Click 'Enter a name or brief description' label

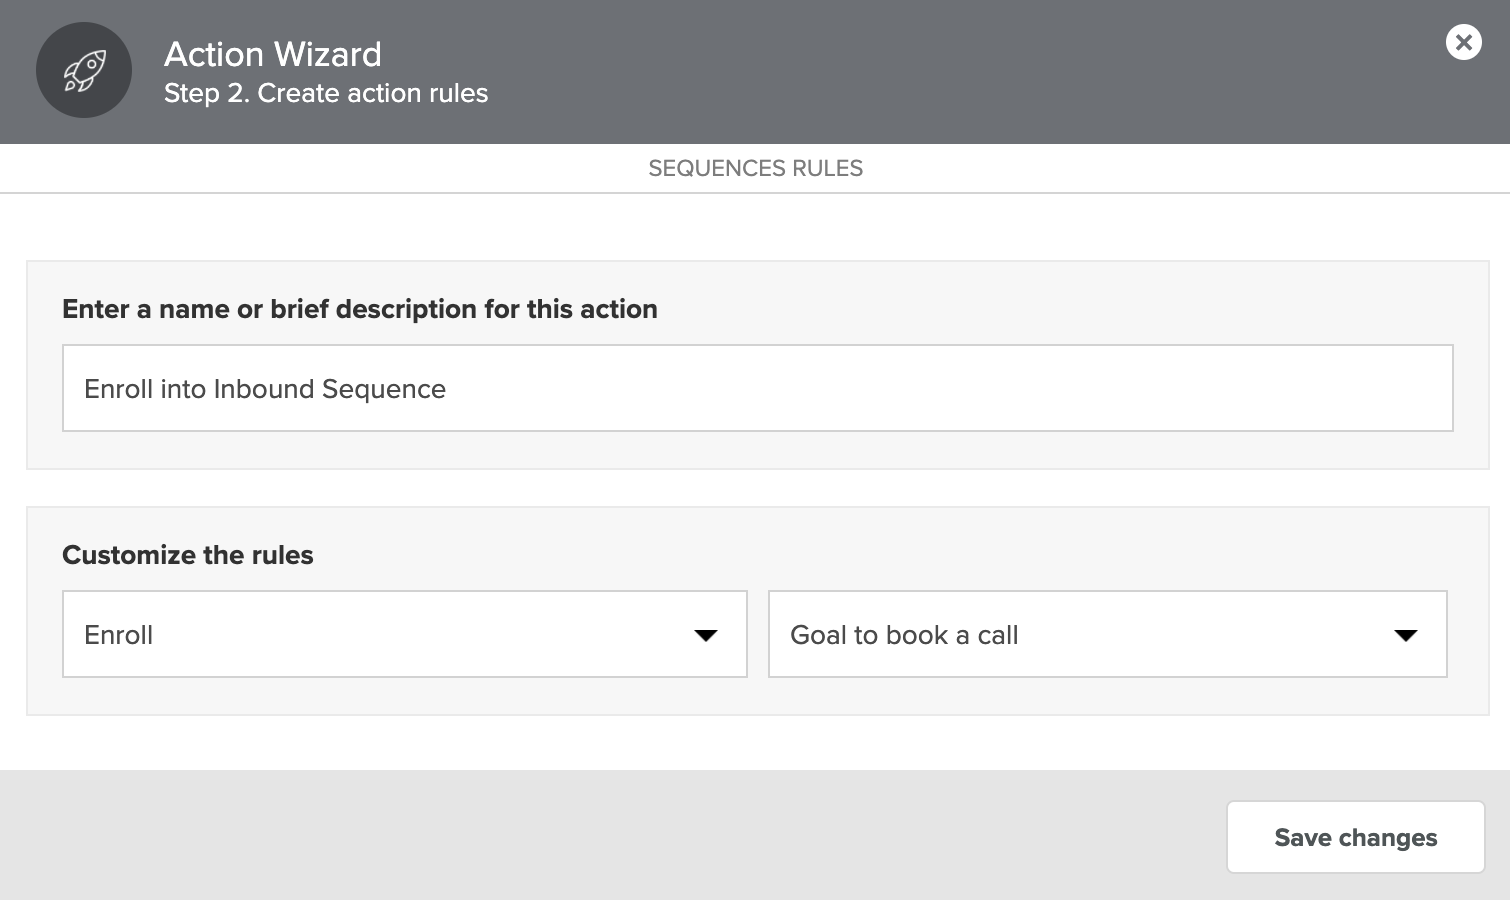tap(360, 309)
